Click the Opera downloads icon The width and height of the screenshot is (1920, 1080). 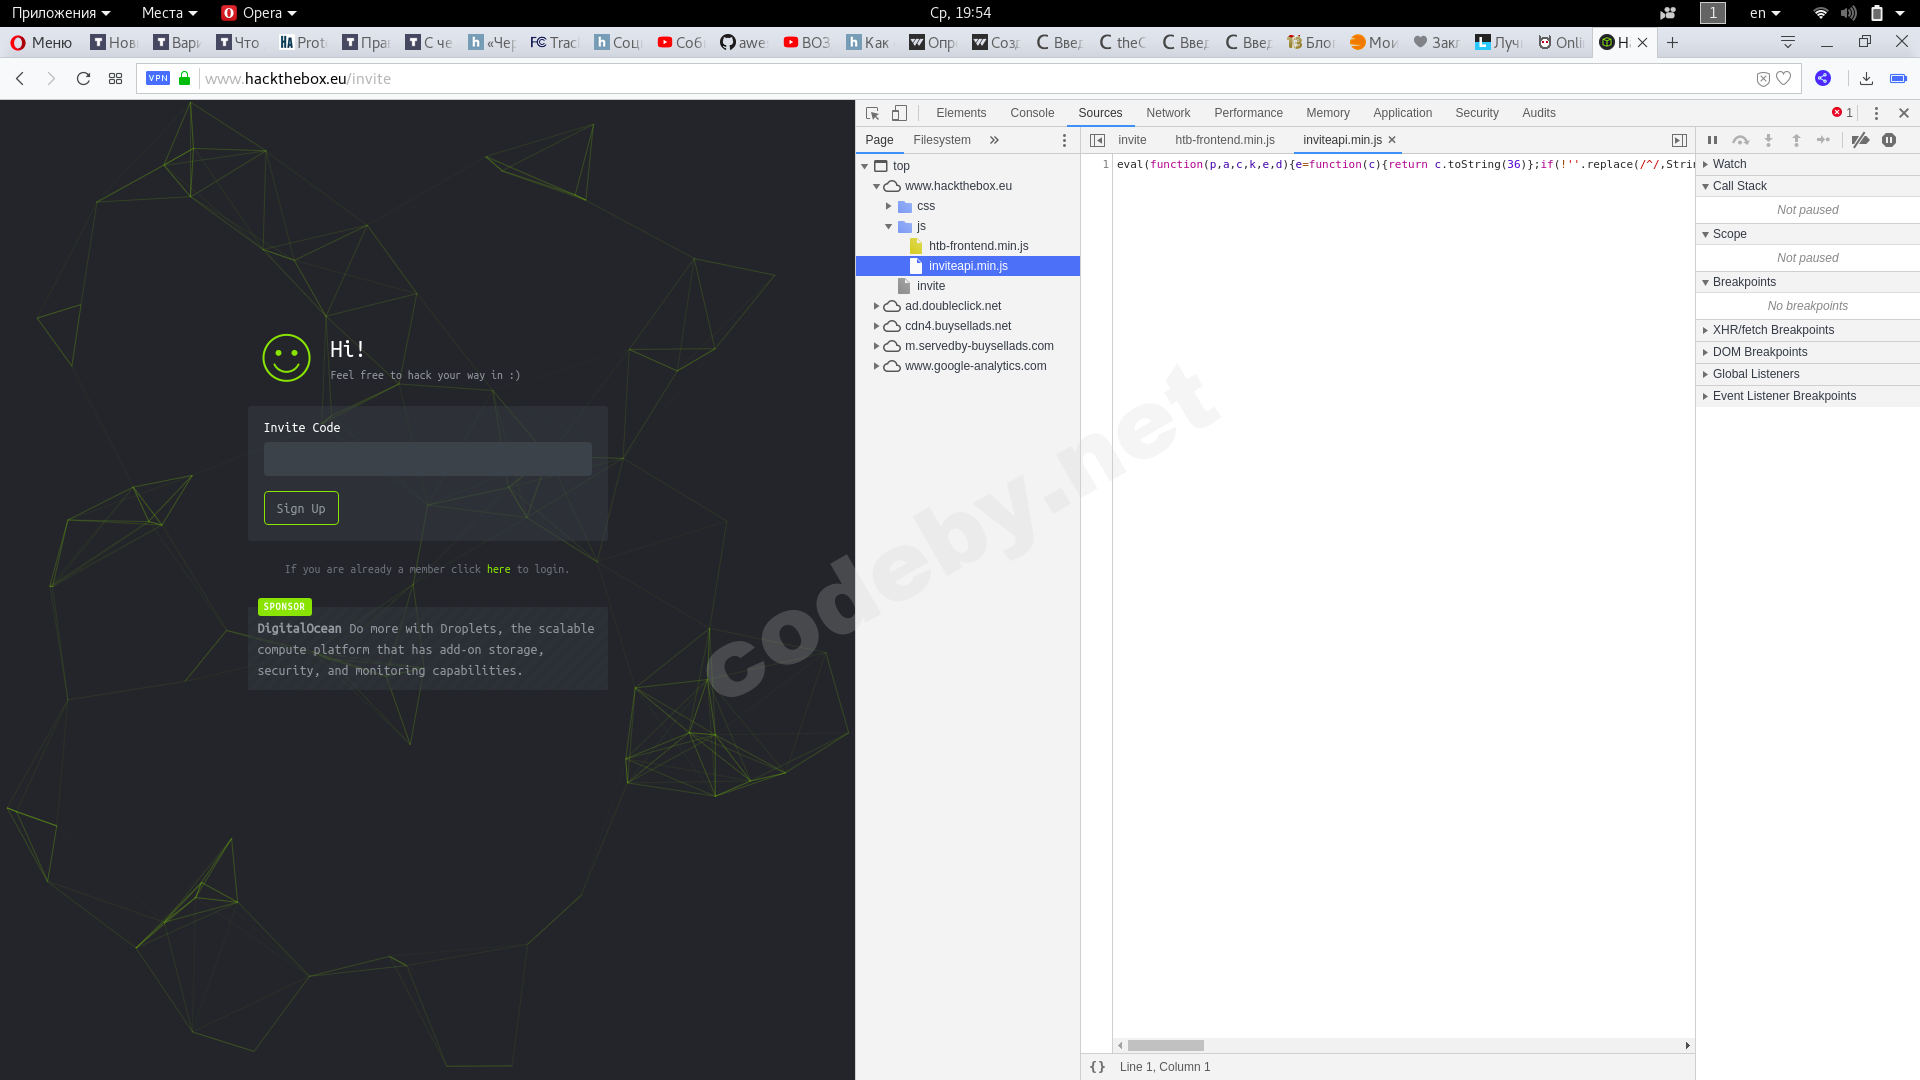tap(1866, 78)
